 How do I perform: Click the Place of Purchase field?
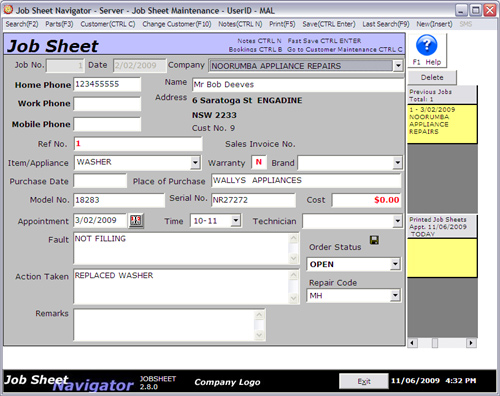coord(306,180)
